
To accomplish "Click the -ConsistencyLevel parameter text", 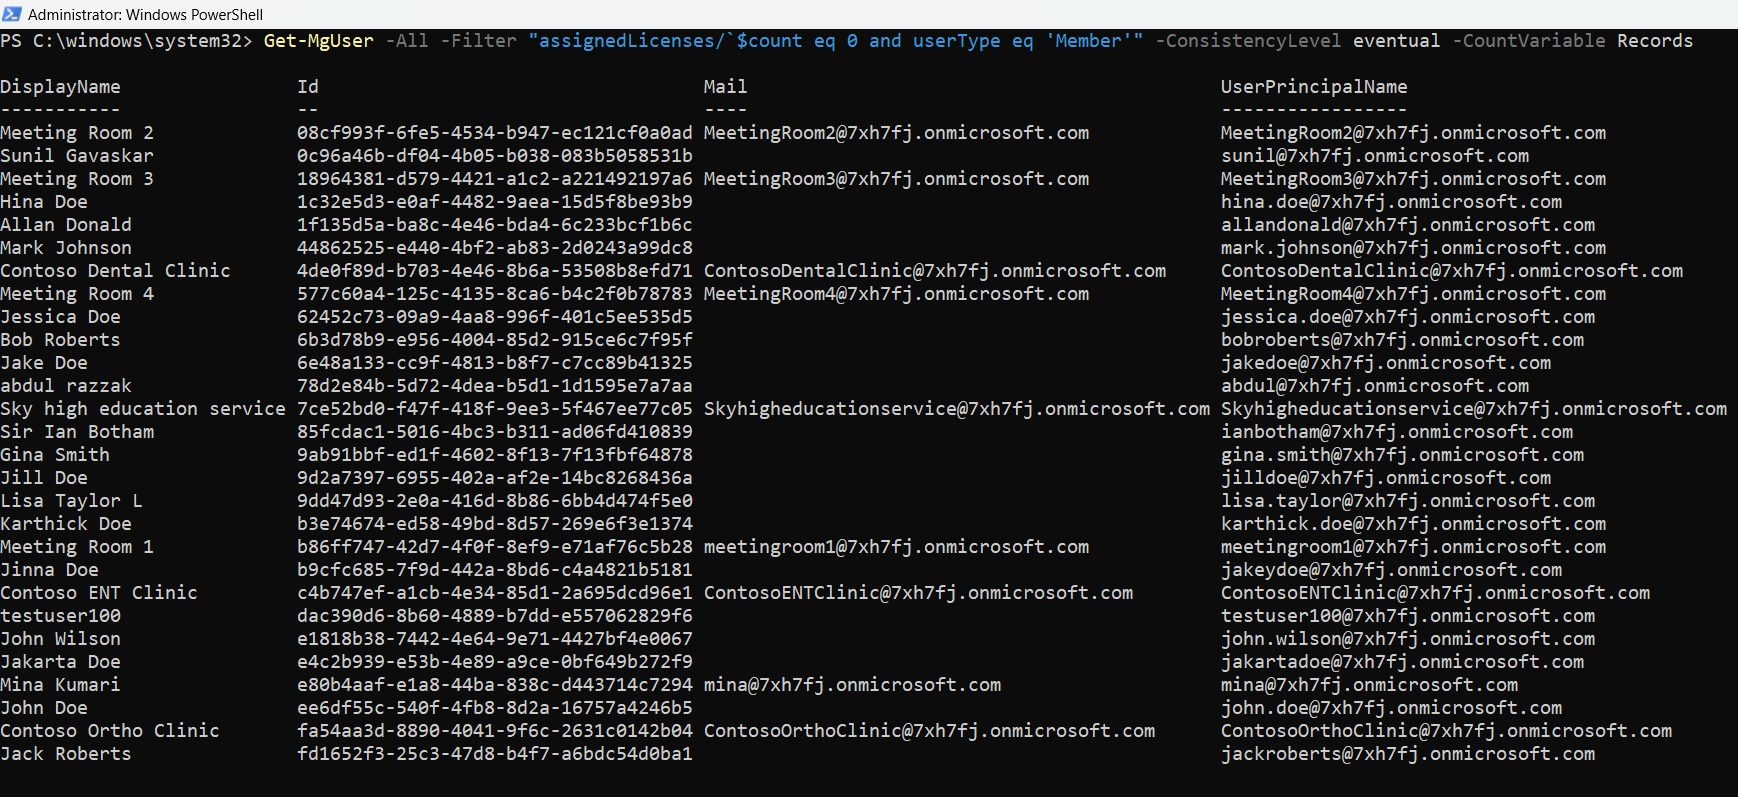I will [1248, 41].
